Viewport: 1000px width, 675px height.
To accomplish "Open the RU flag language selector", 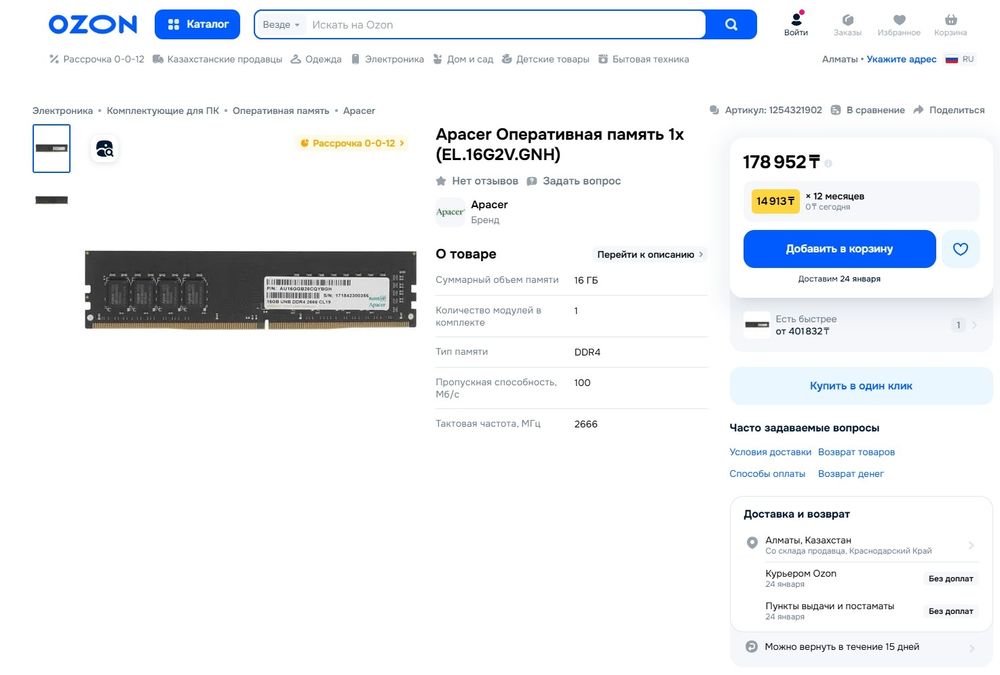I will 959,59.
